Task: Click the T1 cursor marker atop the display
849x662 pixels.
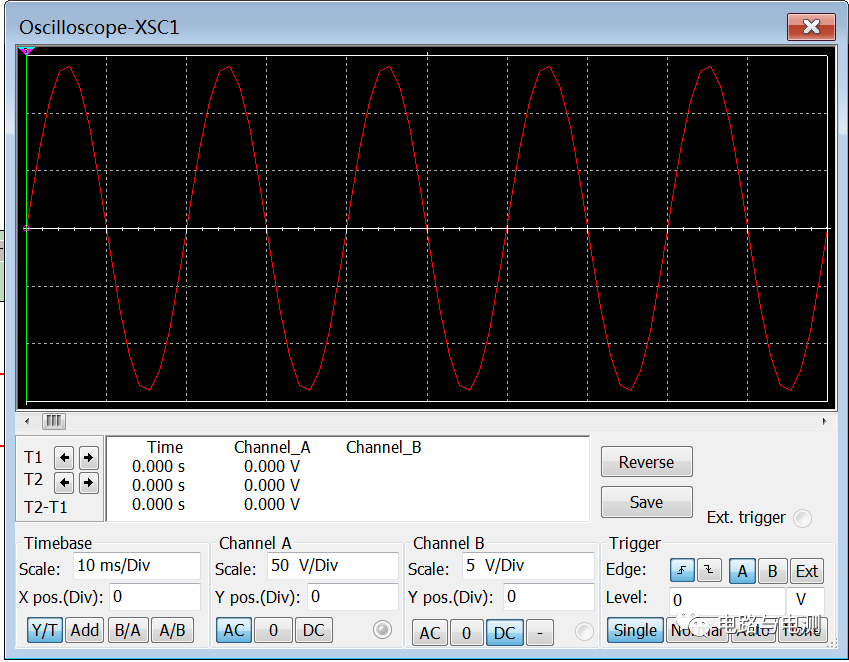Action: coord(26,51)
